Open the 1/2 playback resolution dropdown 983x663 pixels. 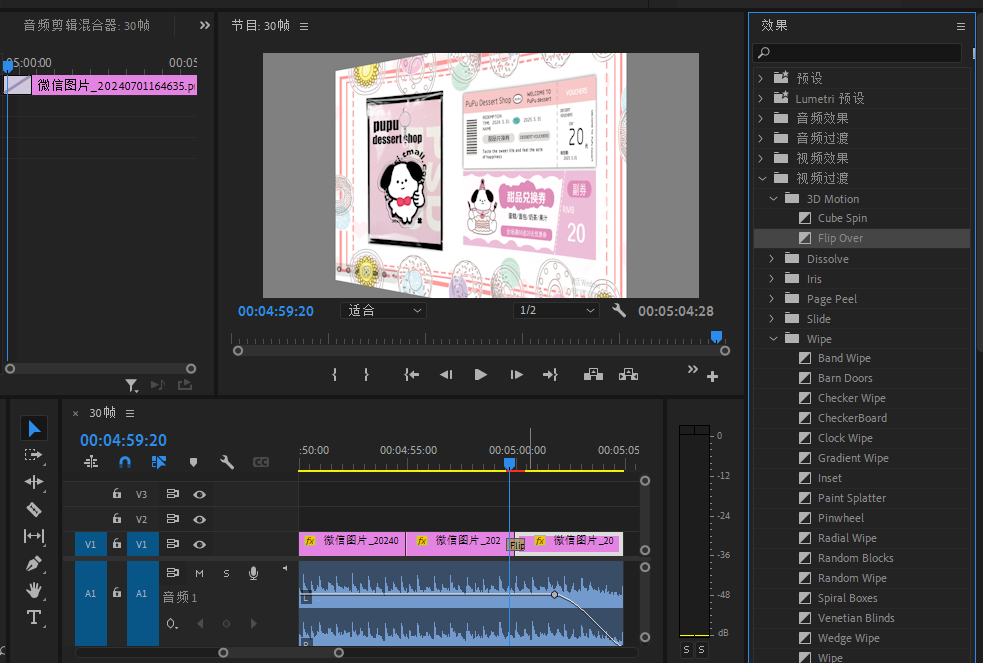556,311
